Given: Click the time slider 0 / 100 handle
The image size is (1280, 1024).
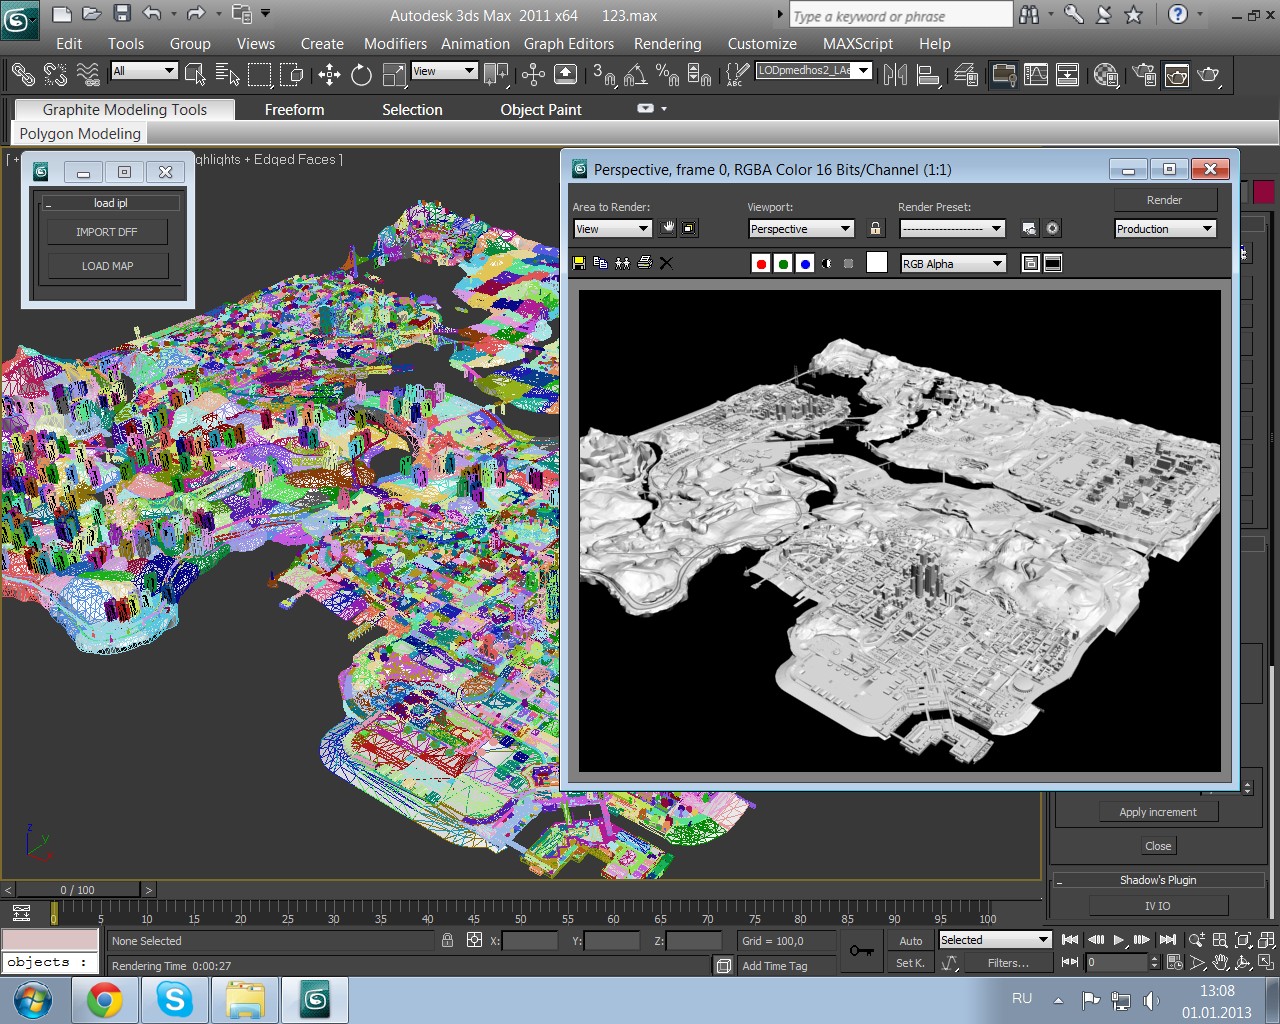Looking at the screenshot, I should 78,889.
